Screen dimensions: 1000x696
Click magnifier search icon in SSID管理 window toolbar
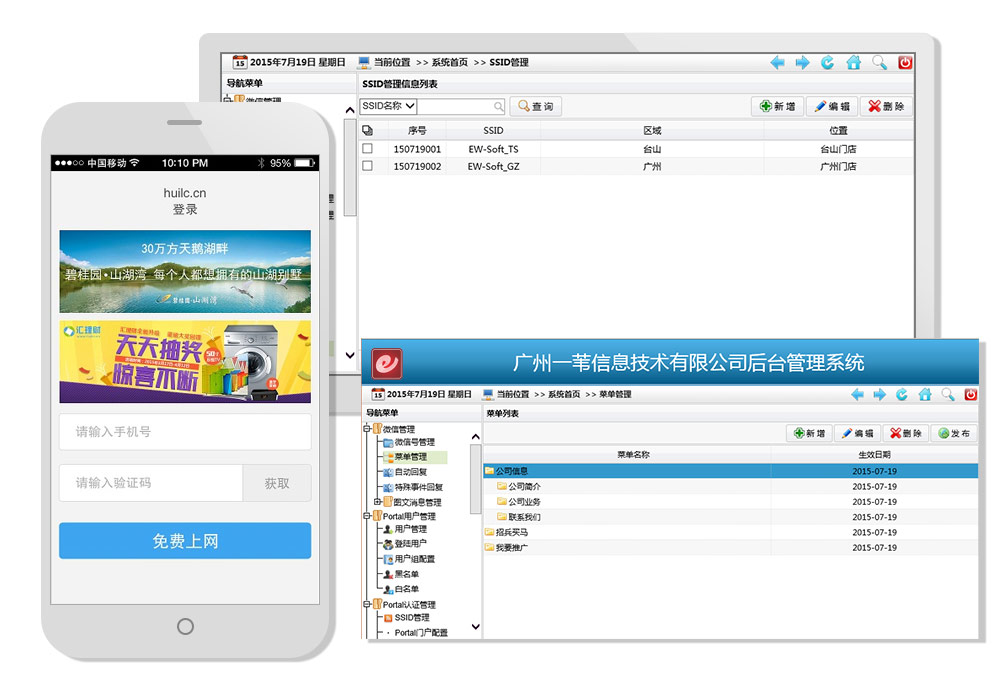(x=879, y=63)
